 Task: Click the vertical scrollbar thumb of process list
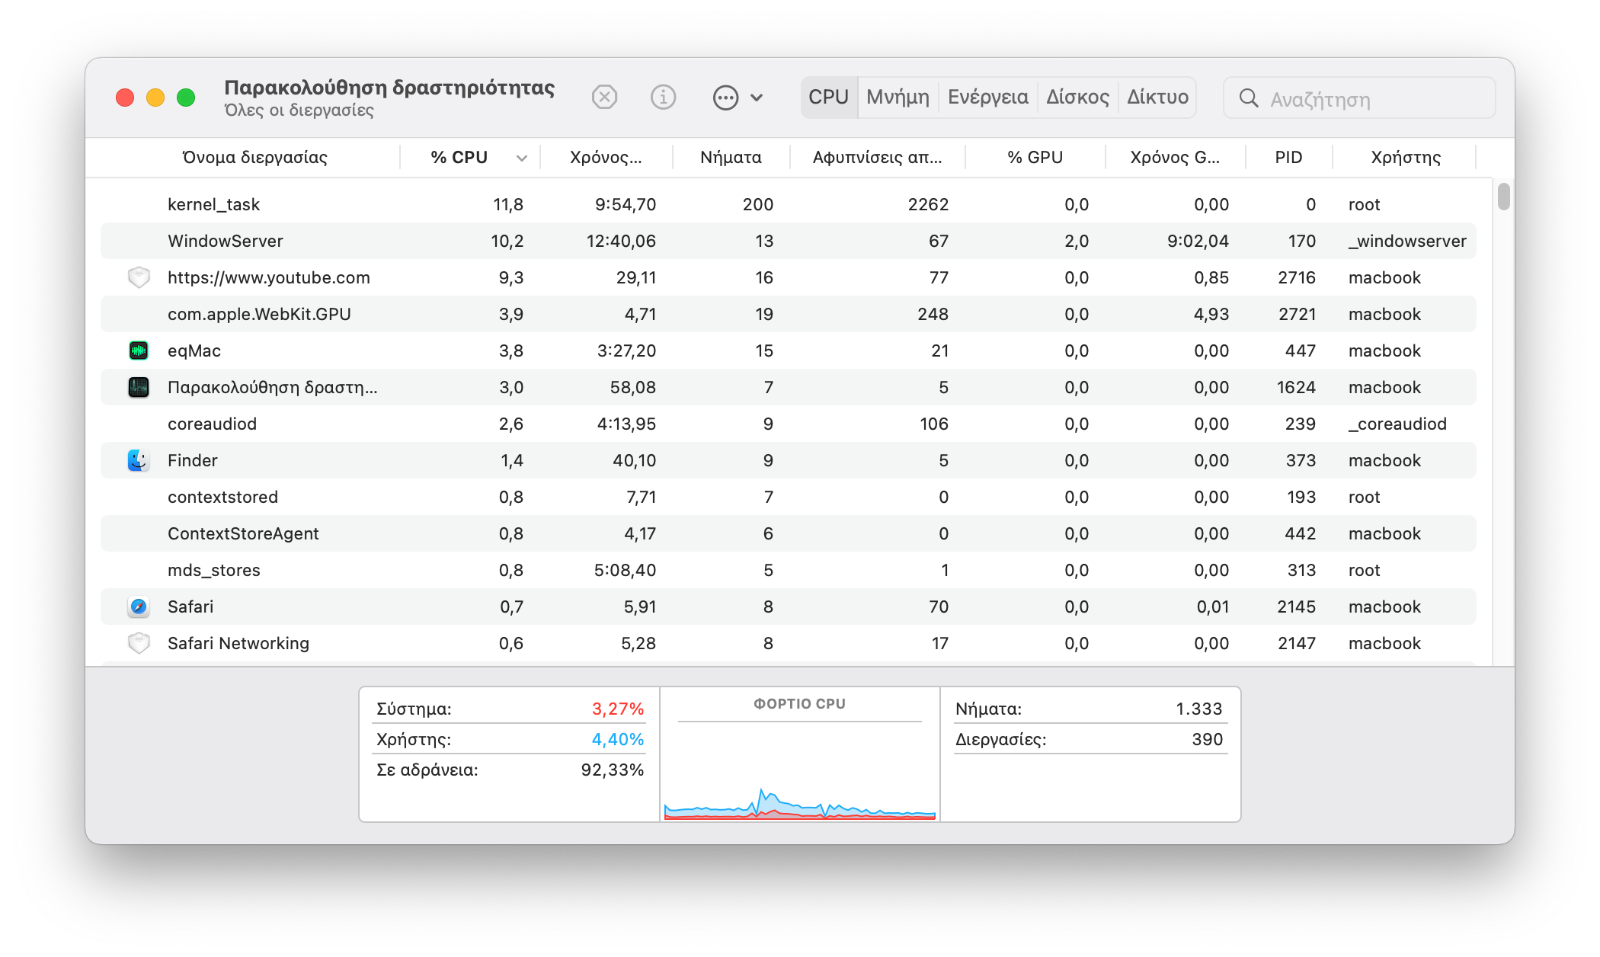1503,196
